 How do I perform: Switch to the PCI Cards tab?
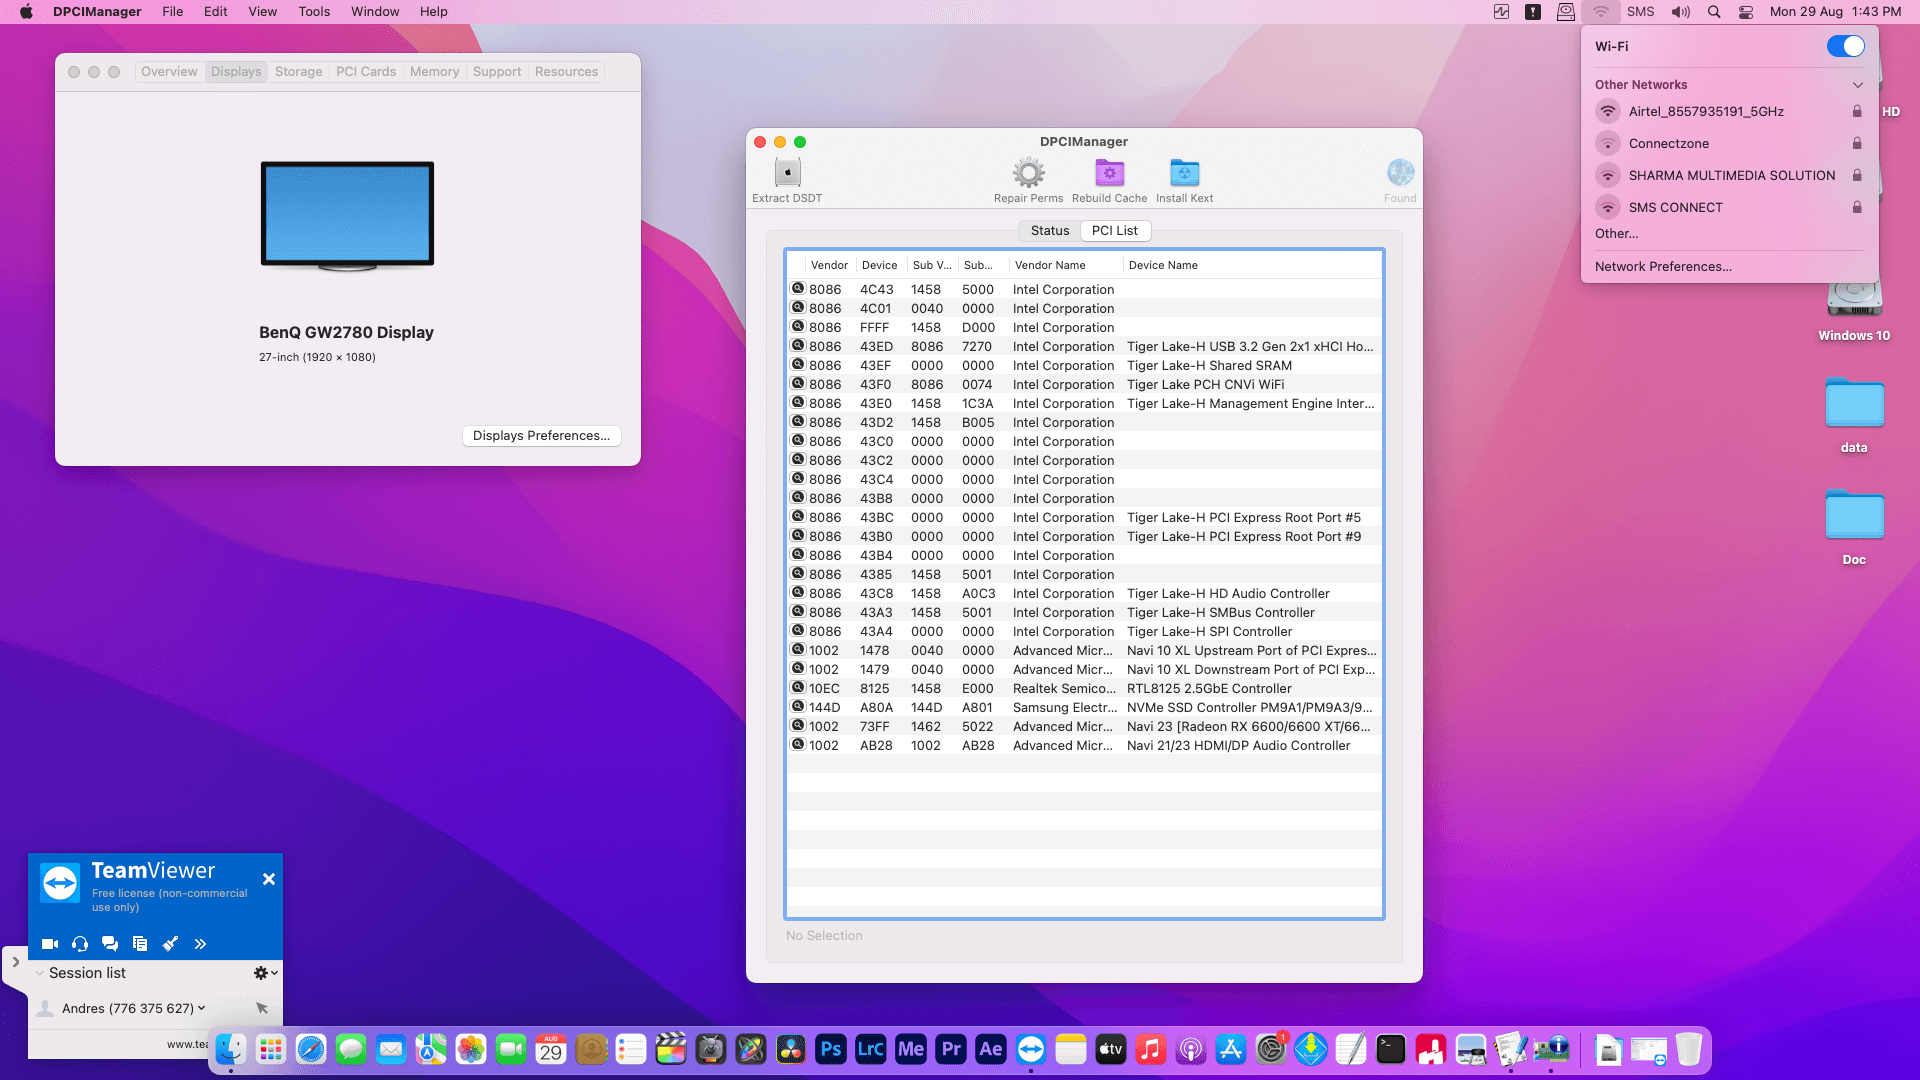pyautogui.click(x=366, y=72)
